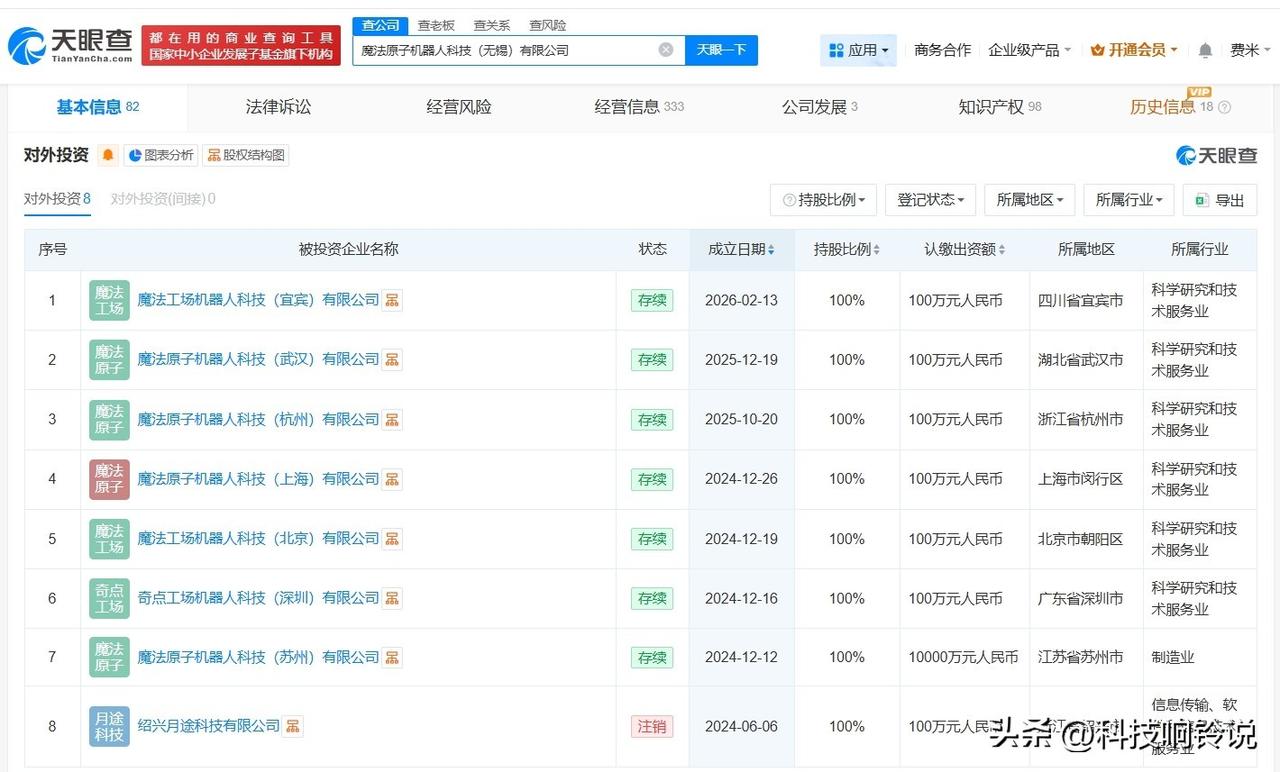Select the 对外投资(间接) 0 sub-tab
The image size is (1280, 772).
point(163,199)
